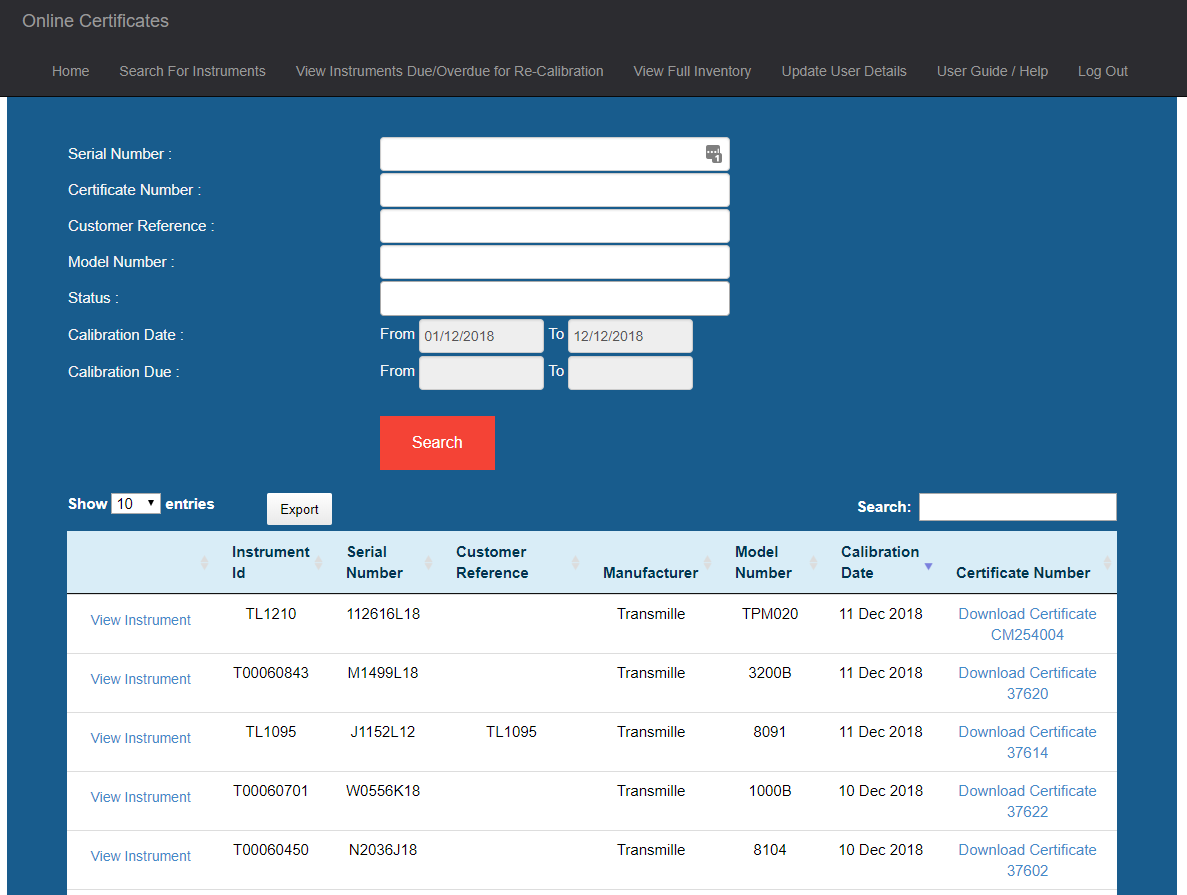
Task: Download Certificate 37620
Action: (x=1027, y=684)
